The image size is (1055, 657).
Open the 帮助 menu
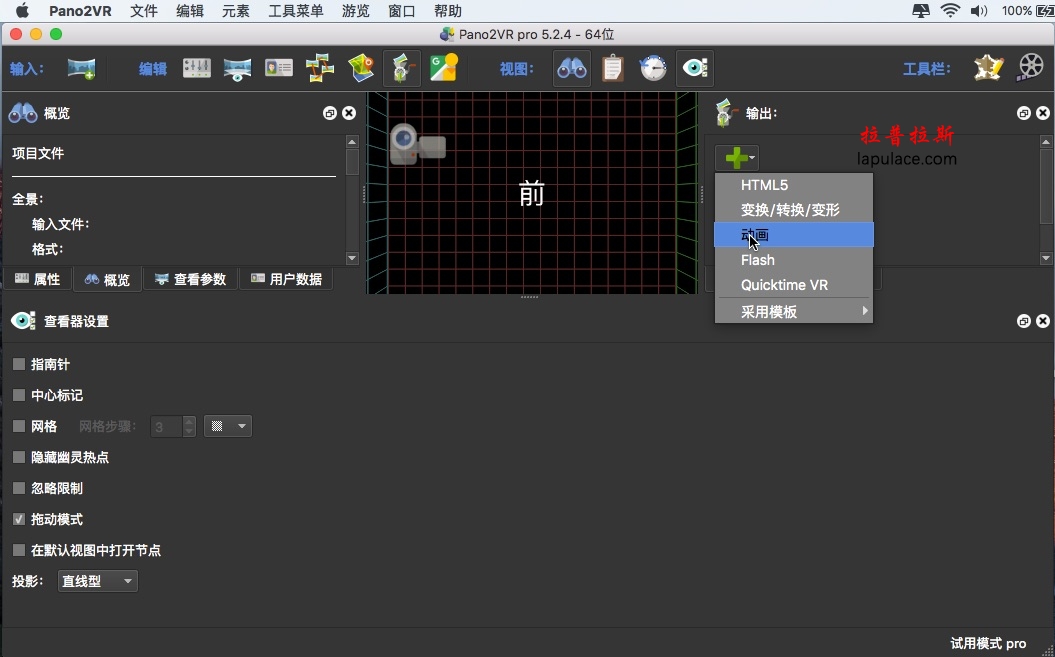(x=447, y=11)
